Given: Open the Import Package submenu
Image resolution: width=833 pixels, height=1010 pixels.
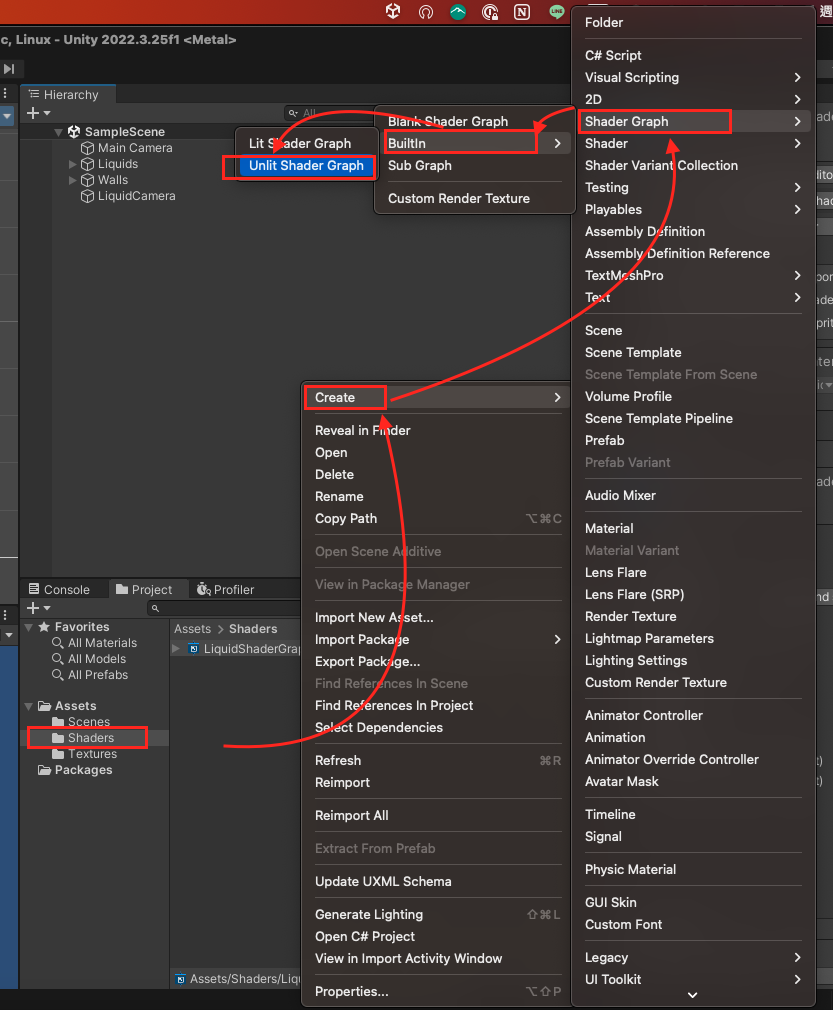Looking at the screenshot, I should [437, 640].
